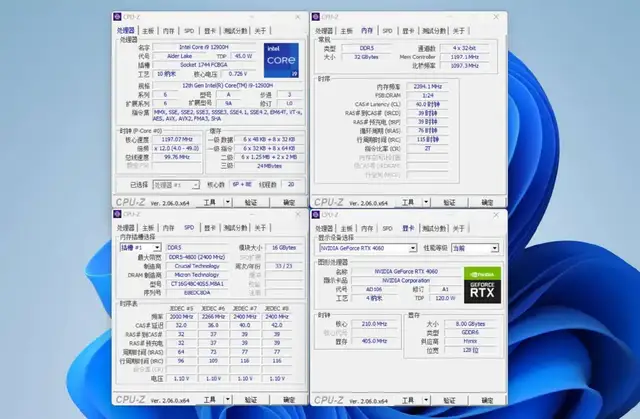Click CPU-Z title icon in SPD window
The height and width of the screenshot is (419, 640).
point(118,214)
